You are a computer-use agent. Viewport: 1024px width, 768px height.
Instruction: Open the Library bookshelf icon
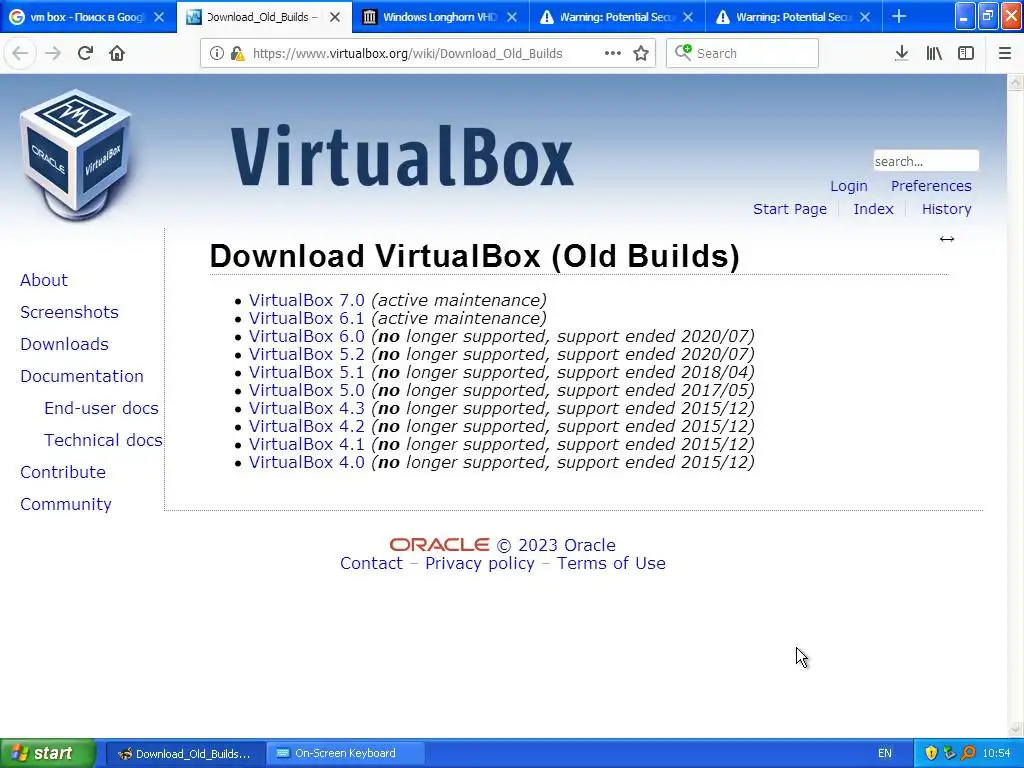coord(934,53)
